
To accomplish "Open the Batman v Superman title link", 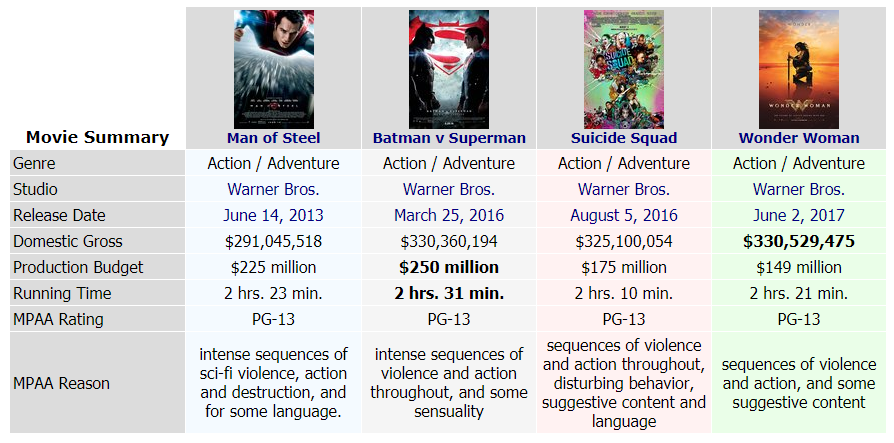I will 449,138.
